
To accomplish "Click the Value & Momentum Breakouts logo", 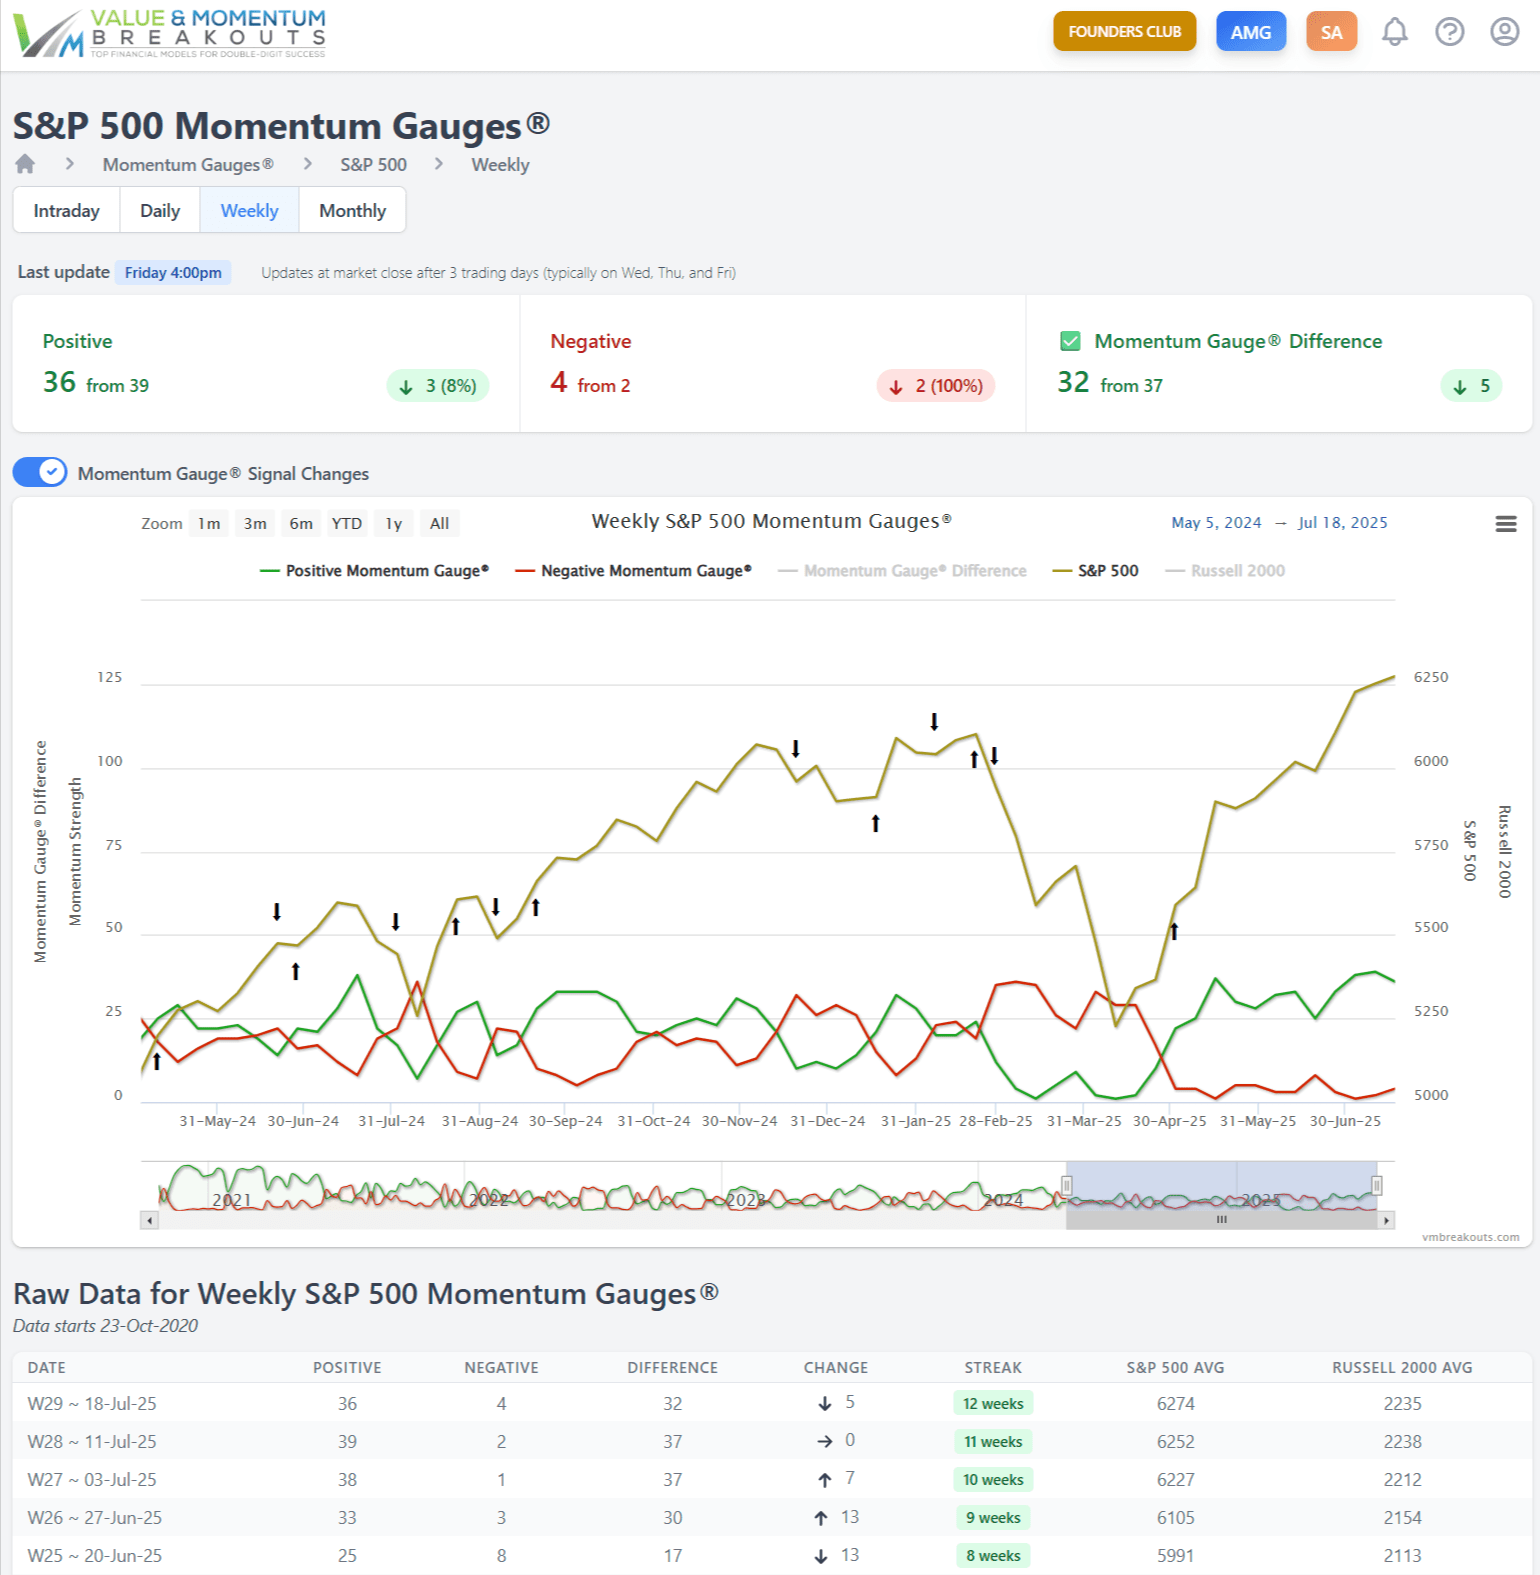I will click(170, 34).
